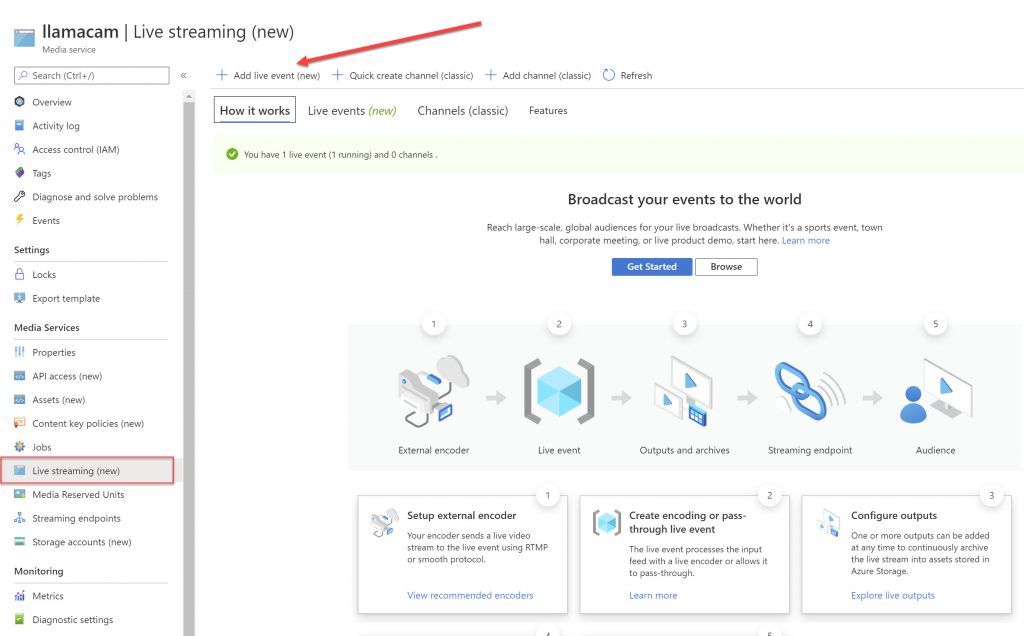Select Live streaming (new) in sidebar
Viewport: 1024px width, 636px height.
click(88, 471)
